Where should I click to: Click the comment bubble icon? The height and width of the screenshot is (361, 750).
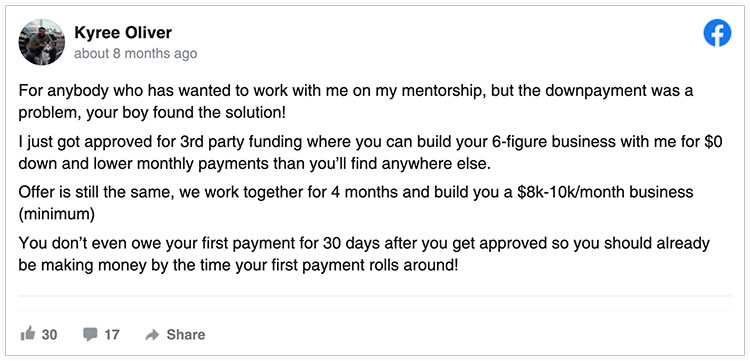pyautogui.click(x=90, y=334)
